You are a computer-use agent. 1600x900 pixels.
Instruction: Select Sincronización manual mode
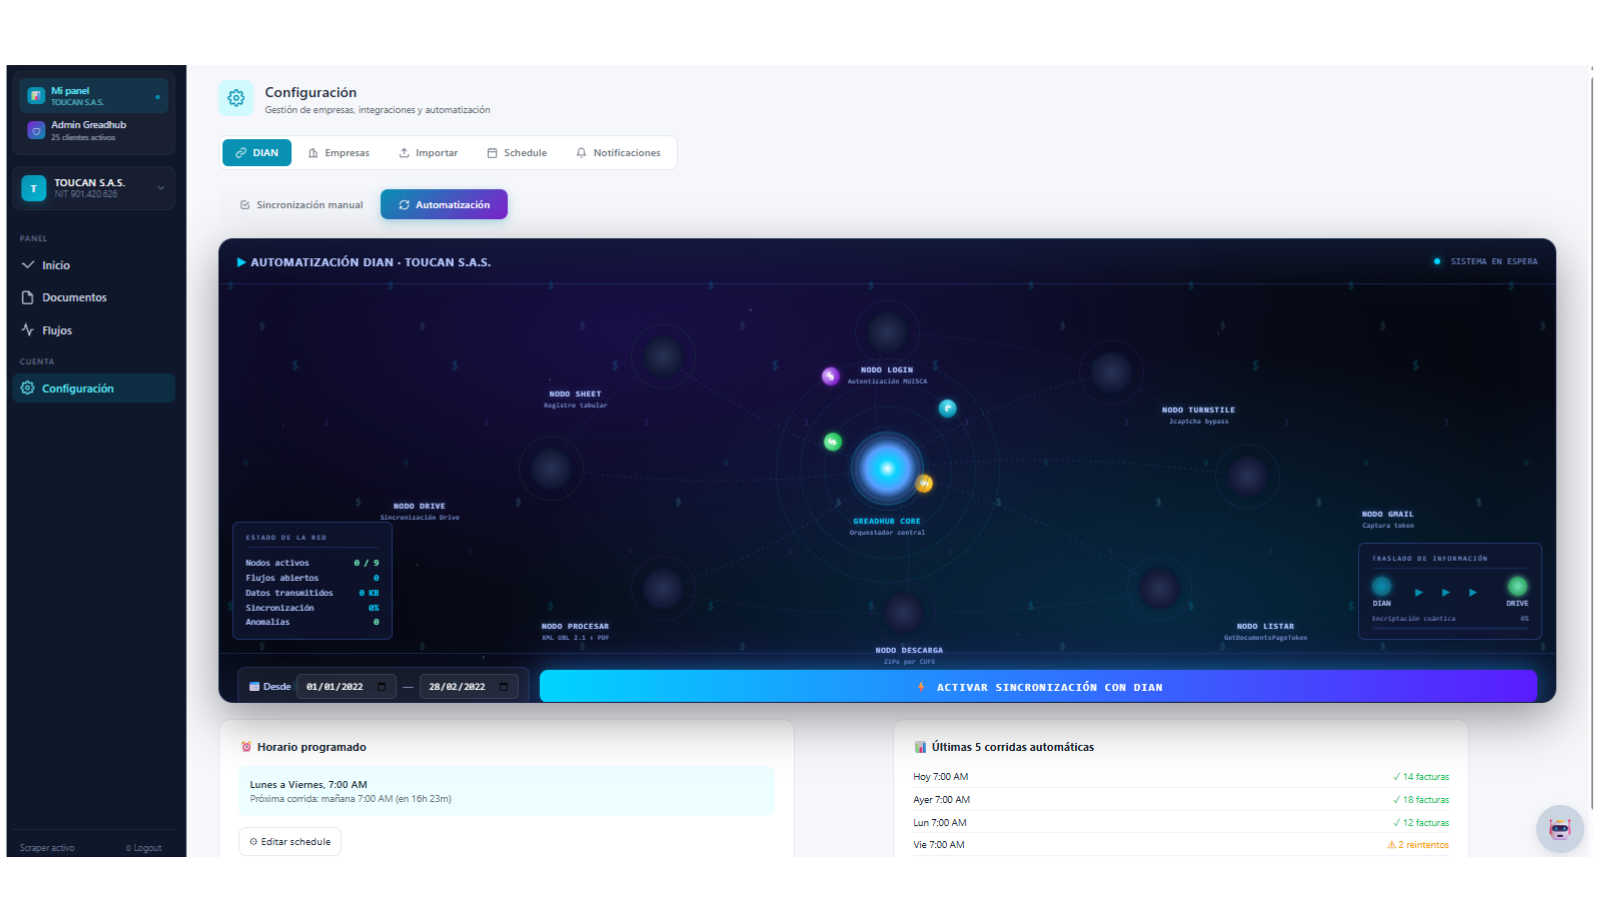[301, 205]
